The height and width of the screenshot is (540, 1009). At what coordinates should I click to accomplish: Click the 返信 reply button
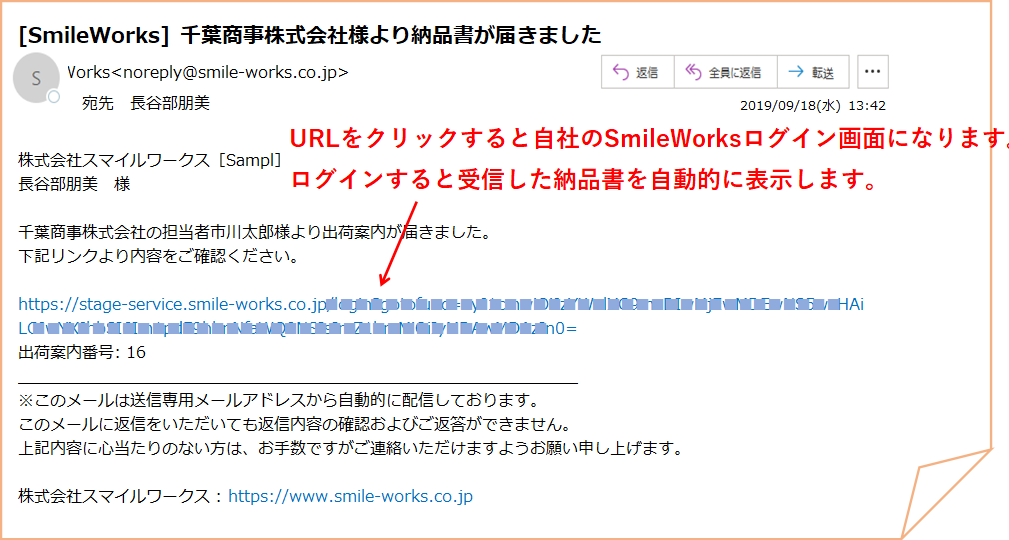(x=638, y=72)
